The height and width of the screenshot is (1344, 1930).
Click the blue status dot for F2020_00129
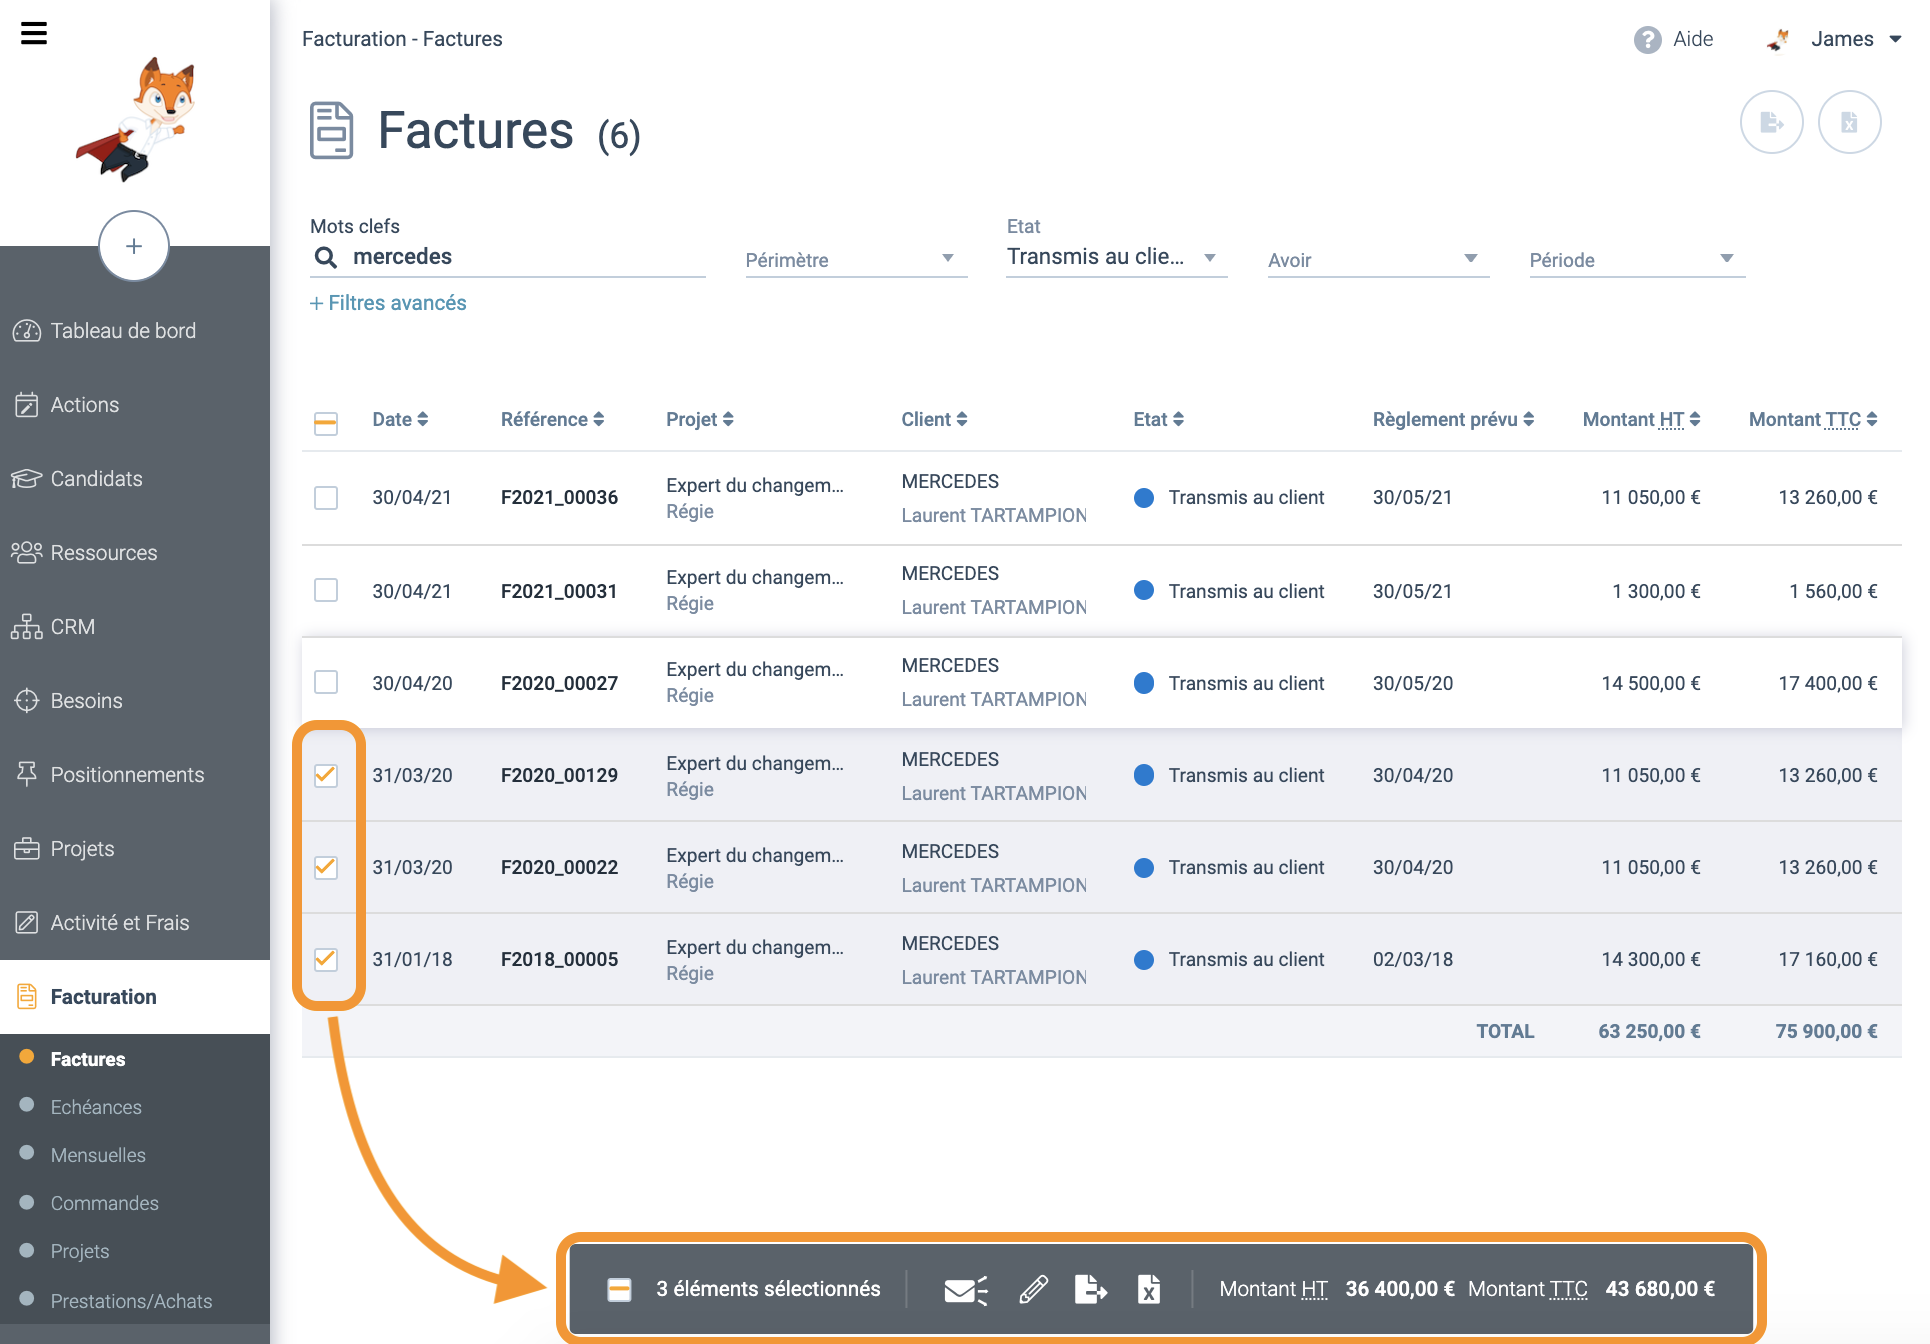[1144, 775]
